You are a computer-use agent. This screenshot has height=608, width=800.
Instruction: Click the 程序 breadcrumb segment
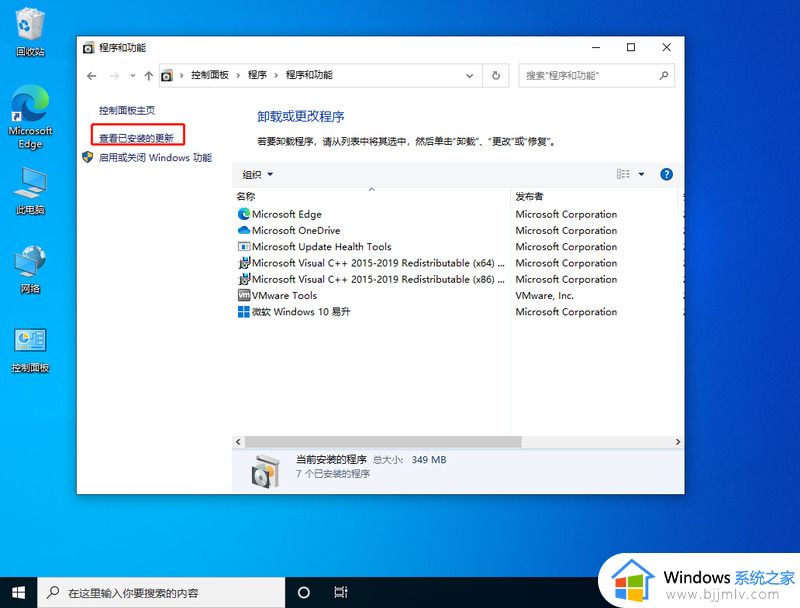[x=257, y=75]
